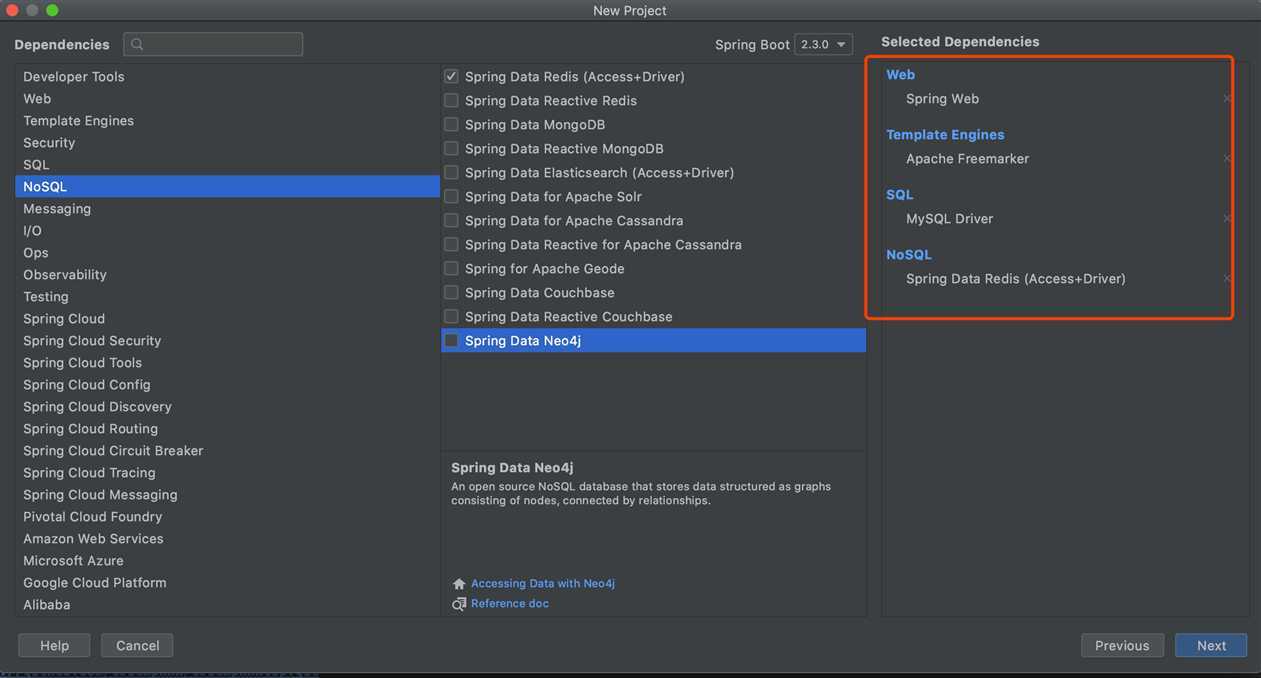Choose the Security category

[227, 143]
